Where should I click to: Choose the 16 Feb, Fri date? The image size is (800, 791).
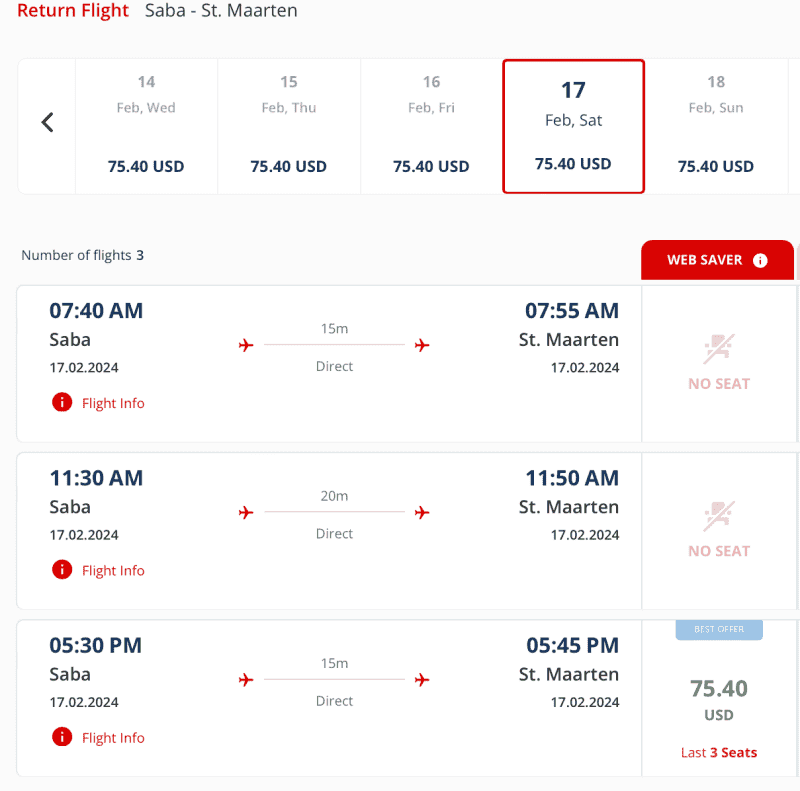[431, 126]
